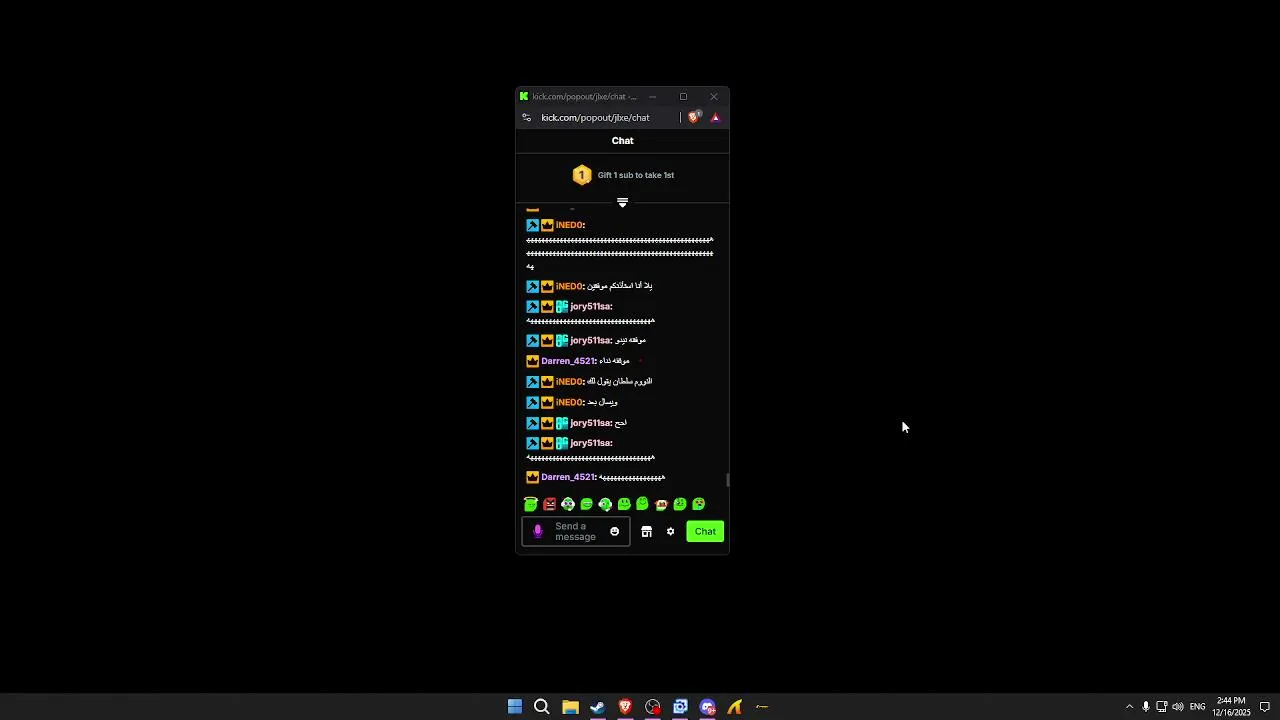Select the kick.com/popout/jlxe/chat address text

595,117
